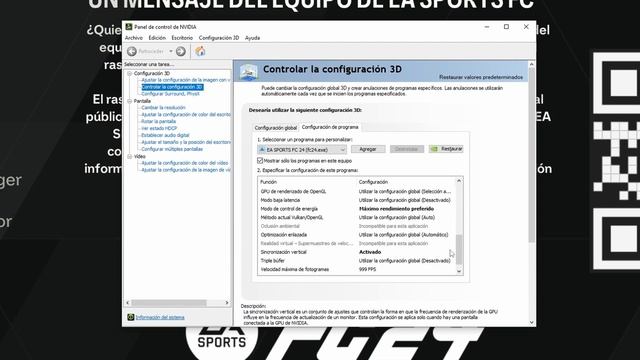Open 'Ver estado HDCP' task
Screen dimensions: 640x360
coord(159,128)
